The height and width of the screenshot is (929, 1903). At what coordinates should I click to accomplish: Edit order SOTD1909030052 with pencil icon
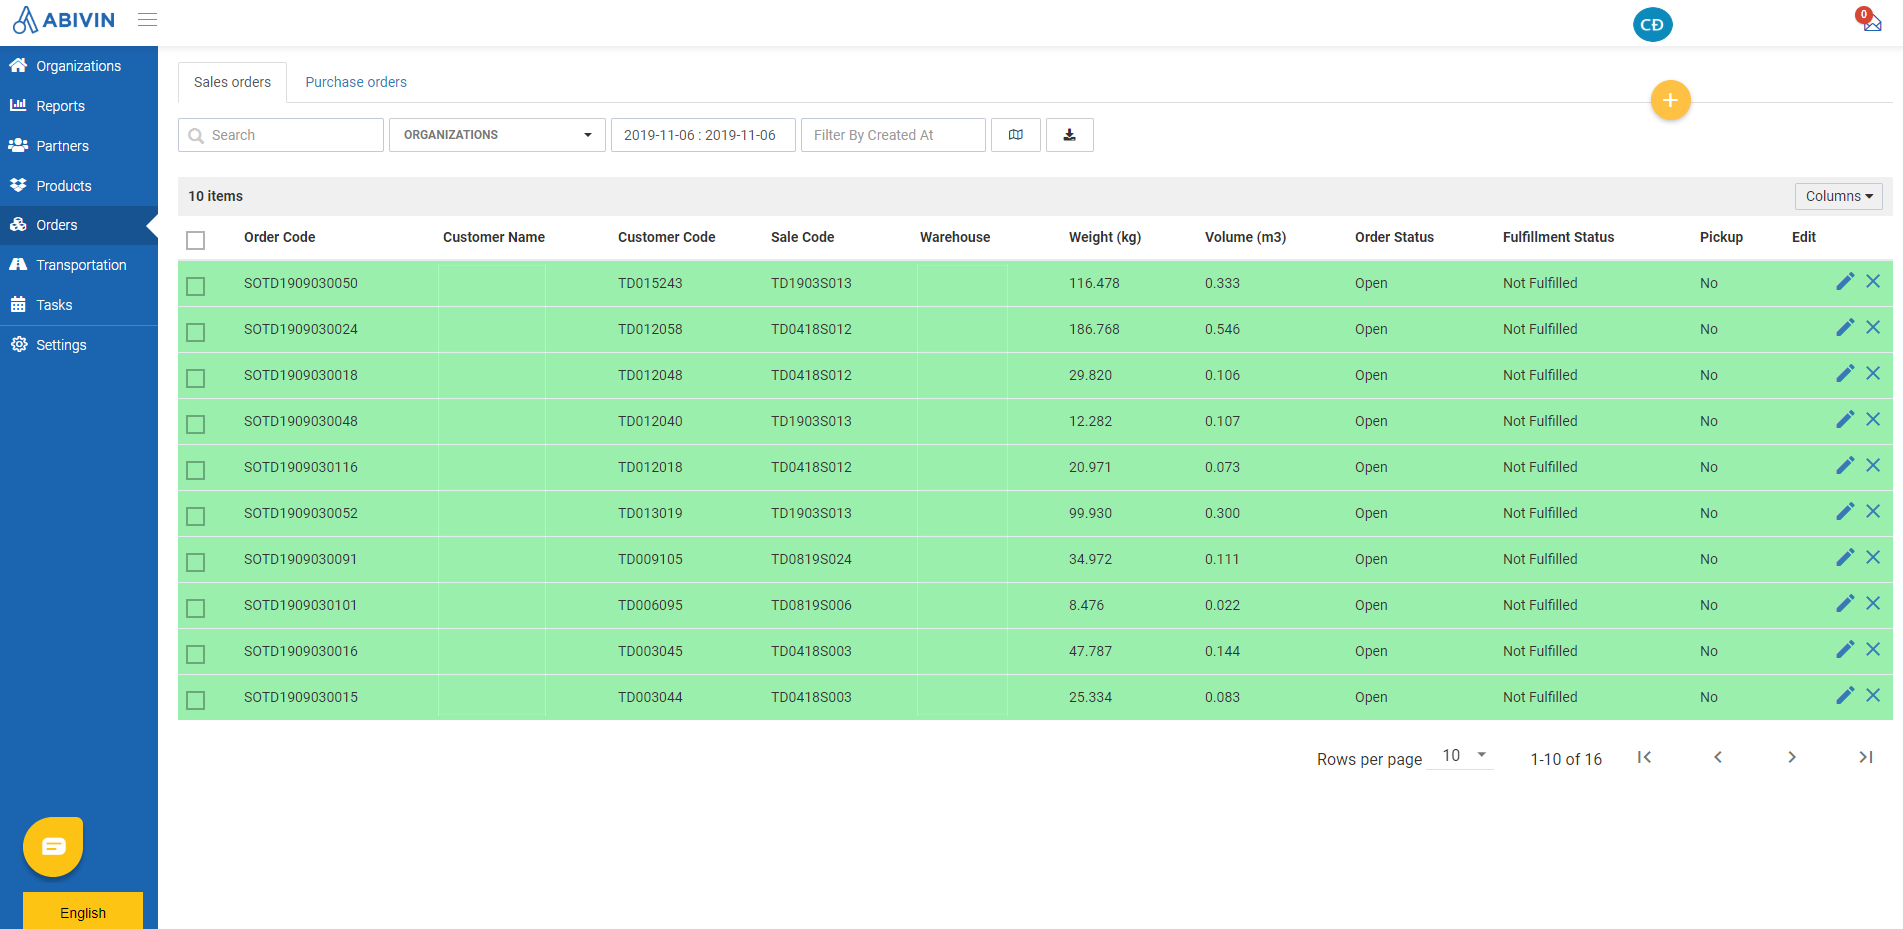pyautogui.click(x=1845, y=512)
